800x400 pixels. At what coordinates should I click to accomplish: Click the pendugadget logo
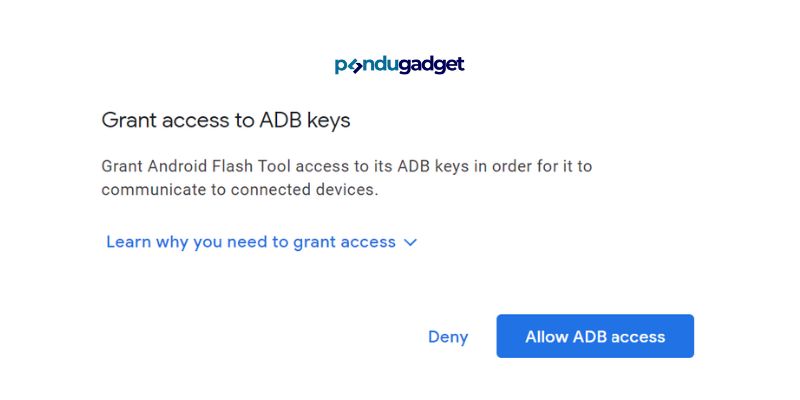tap(399, 65)
